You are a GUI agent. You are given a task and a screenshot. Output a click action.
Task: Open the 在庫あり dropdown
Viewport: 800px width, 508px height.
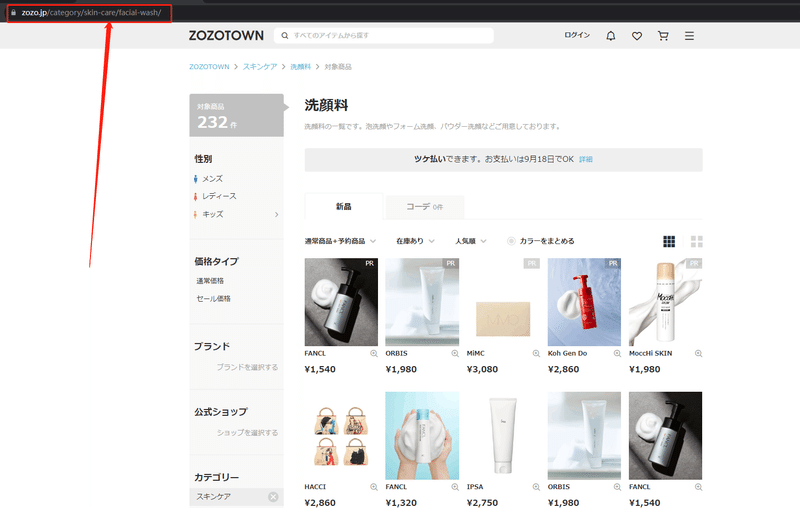click(x=415, y=241)
